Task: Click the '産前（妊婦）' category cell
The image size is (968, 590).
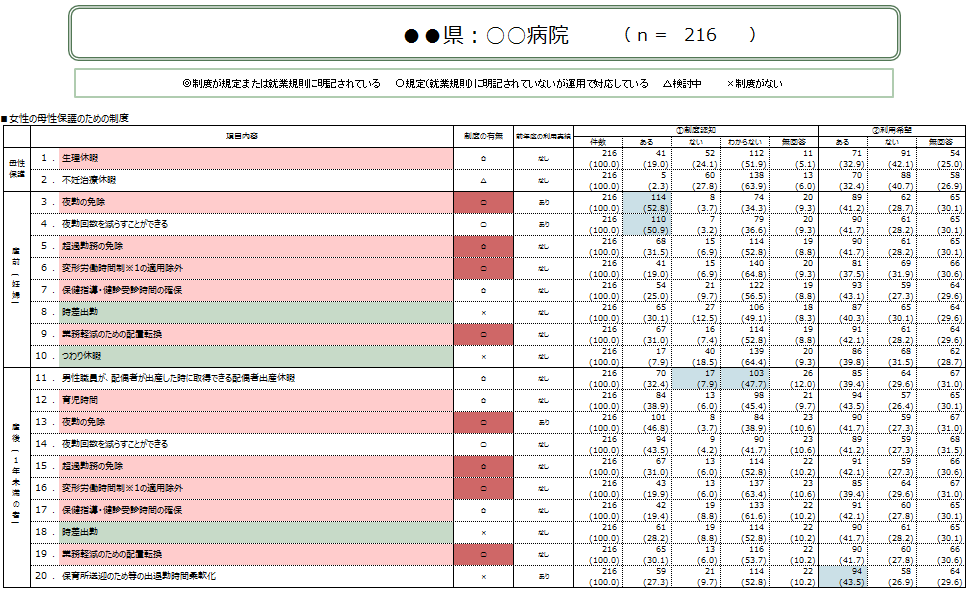Action: click(x=17, y=279)
